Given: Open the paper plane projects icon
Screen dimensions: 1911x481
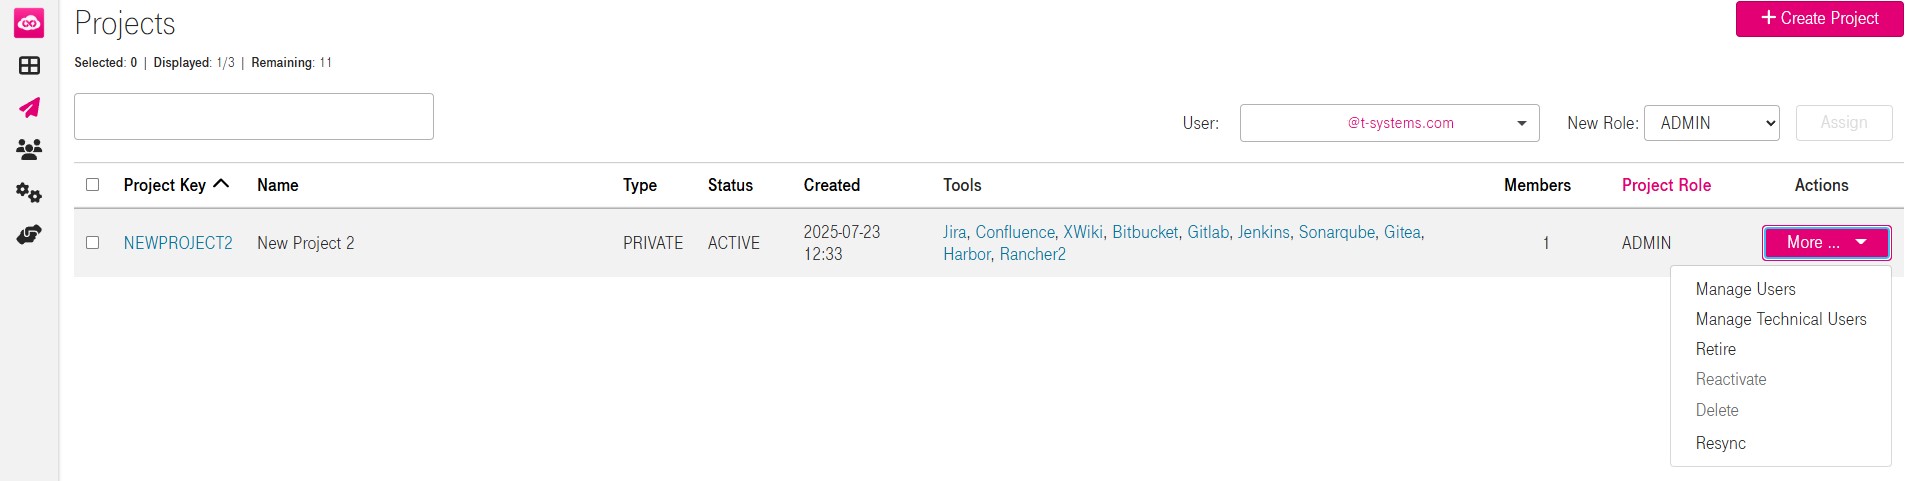Looking at the screenshot, I should [29, 108].
